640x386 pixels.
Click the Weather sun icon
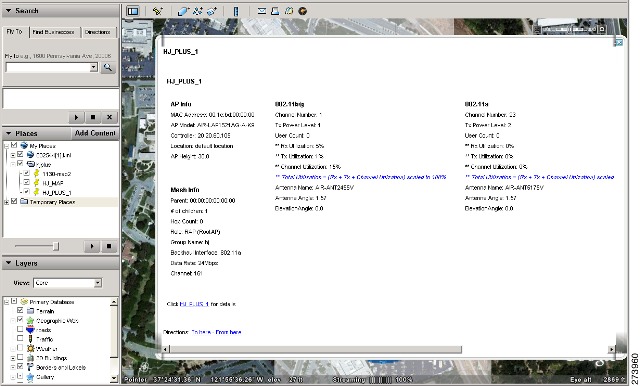pyautogui.click(x=30, y=348)
